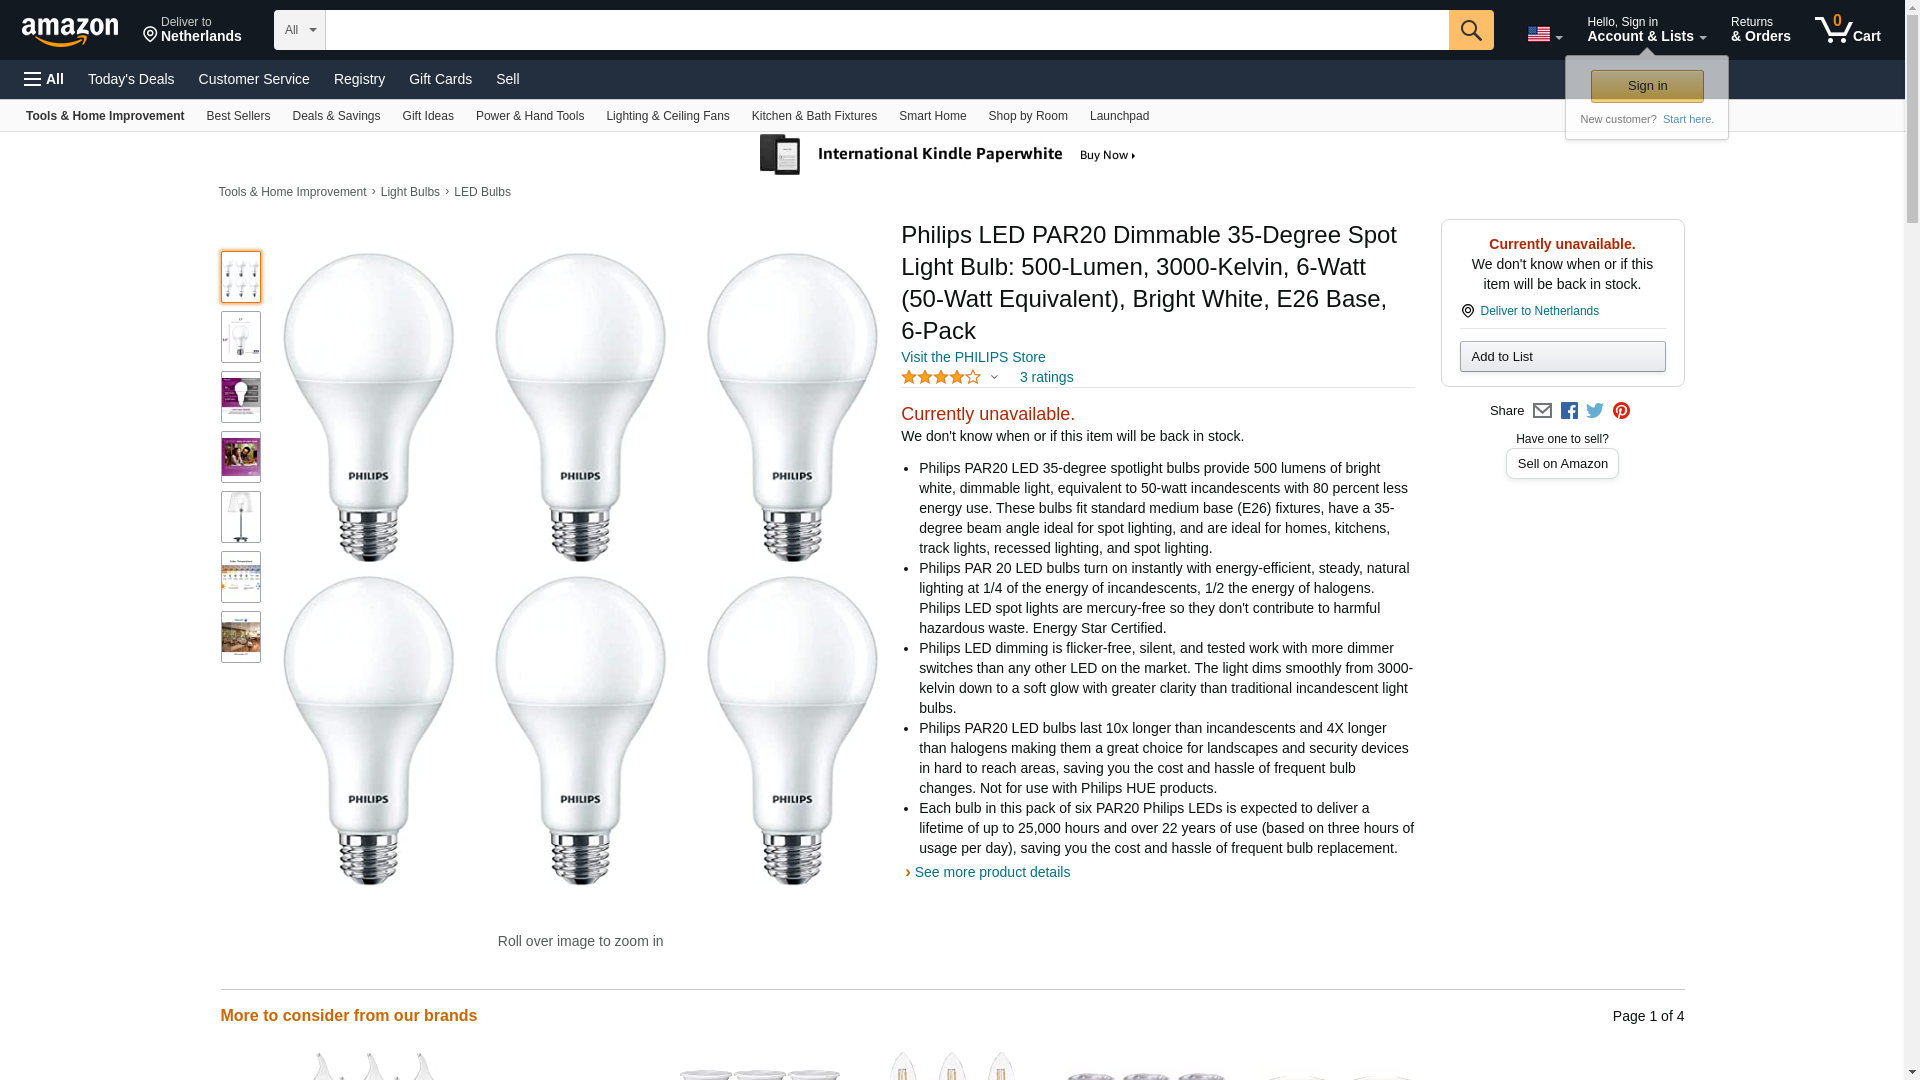1920x1080 pixels.
Task: Select the second product thumbnail image
Action: pyautogui.click(x=241, y=337)
